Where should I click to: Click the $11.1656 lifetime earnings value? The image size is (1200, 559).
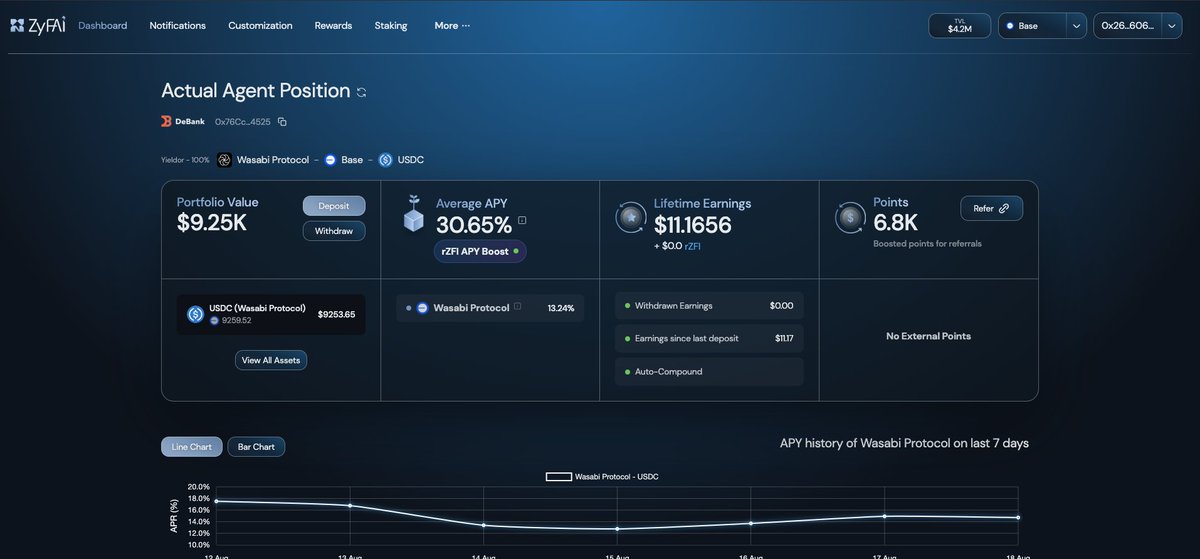693,225
